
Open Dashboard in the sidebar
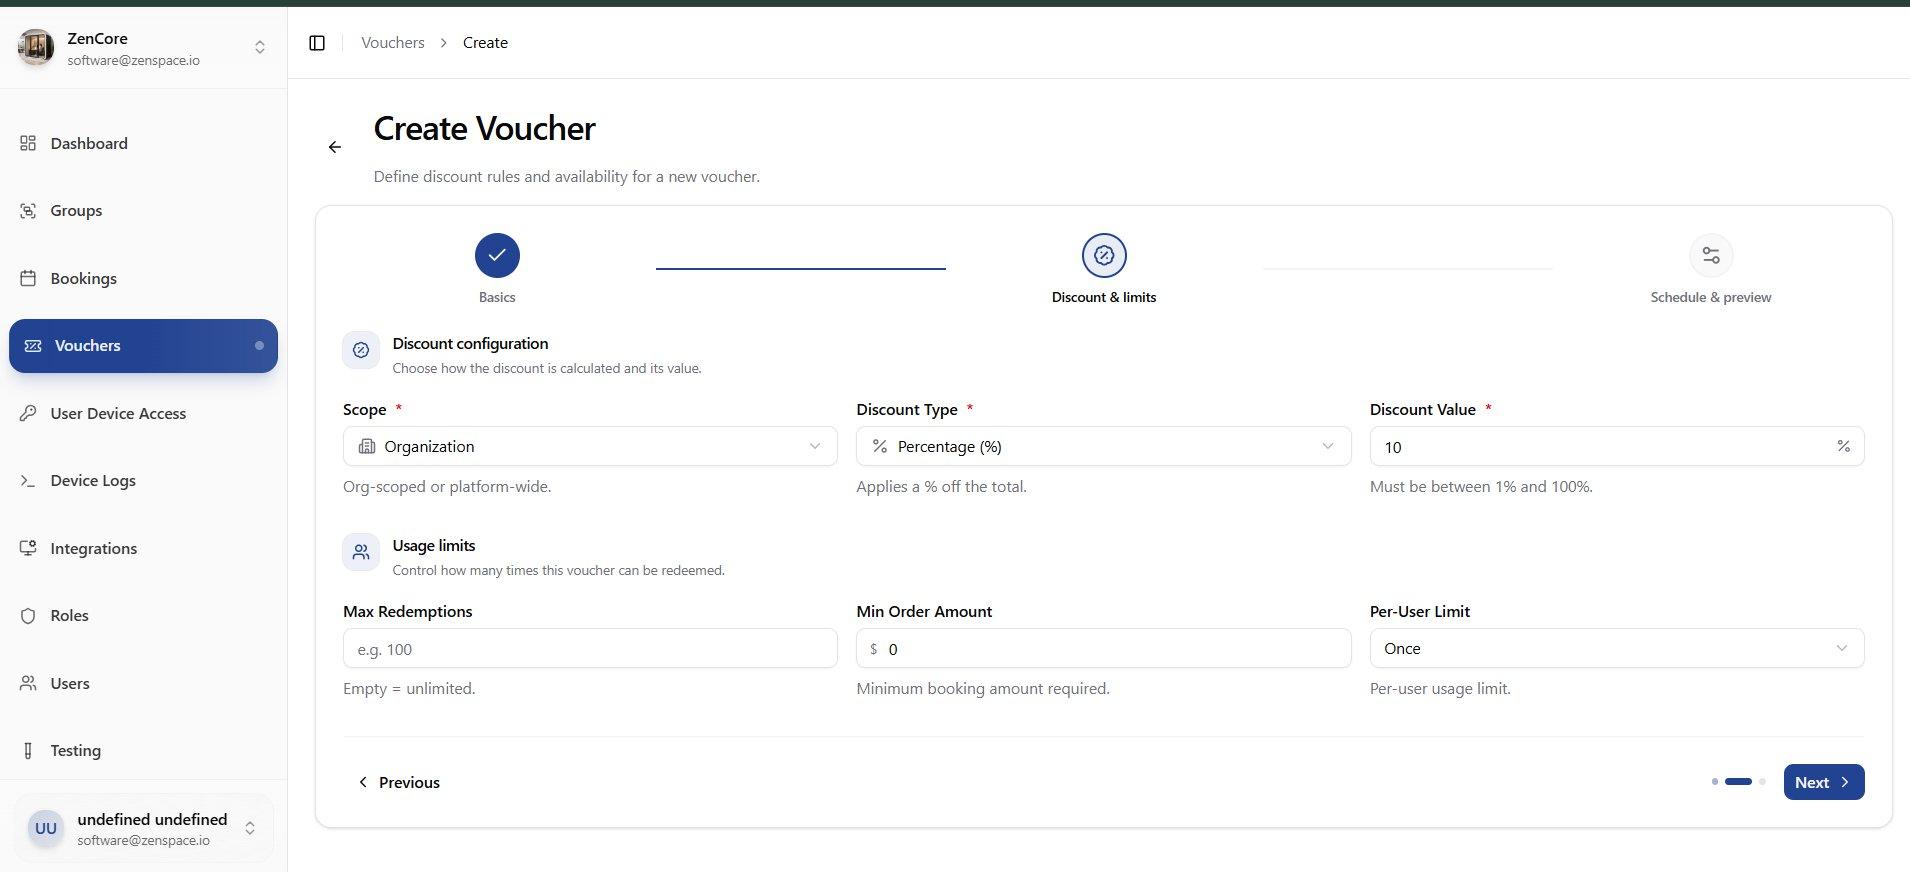[143, 143]
